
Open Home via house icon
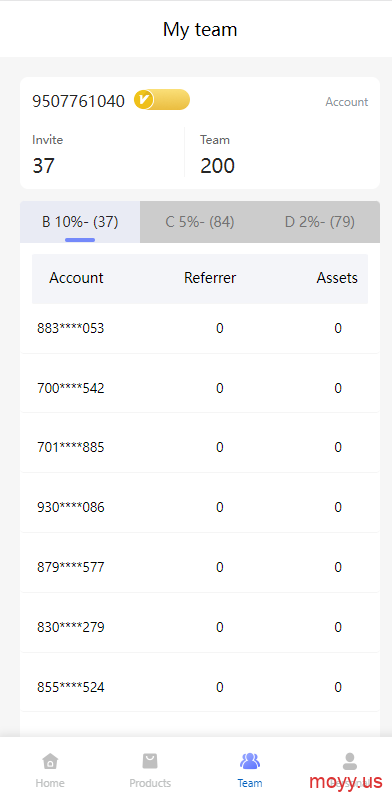50,761
